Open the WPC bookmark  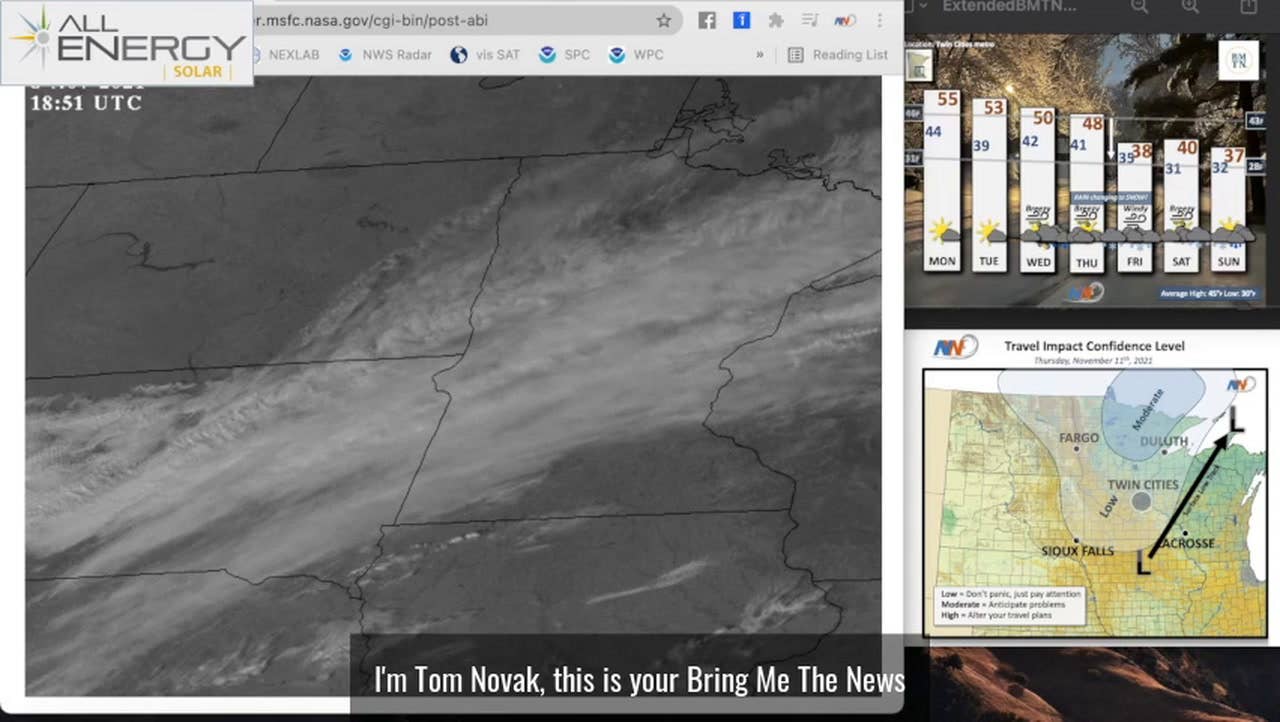(636, 55)
